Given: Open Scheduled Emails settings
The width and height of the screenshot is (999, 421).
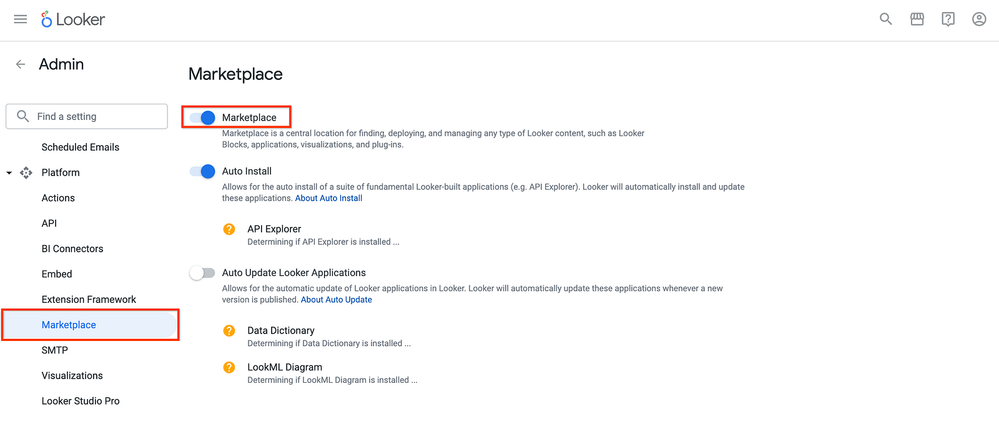Looking at the screenshot, I should click(80, 147).
